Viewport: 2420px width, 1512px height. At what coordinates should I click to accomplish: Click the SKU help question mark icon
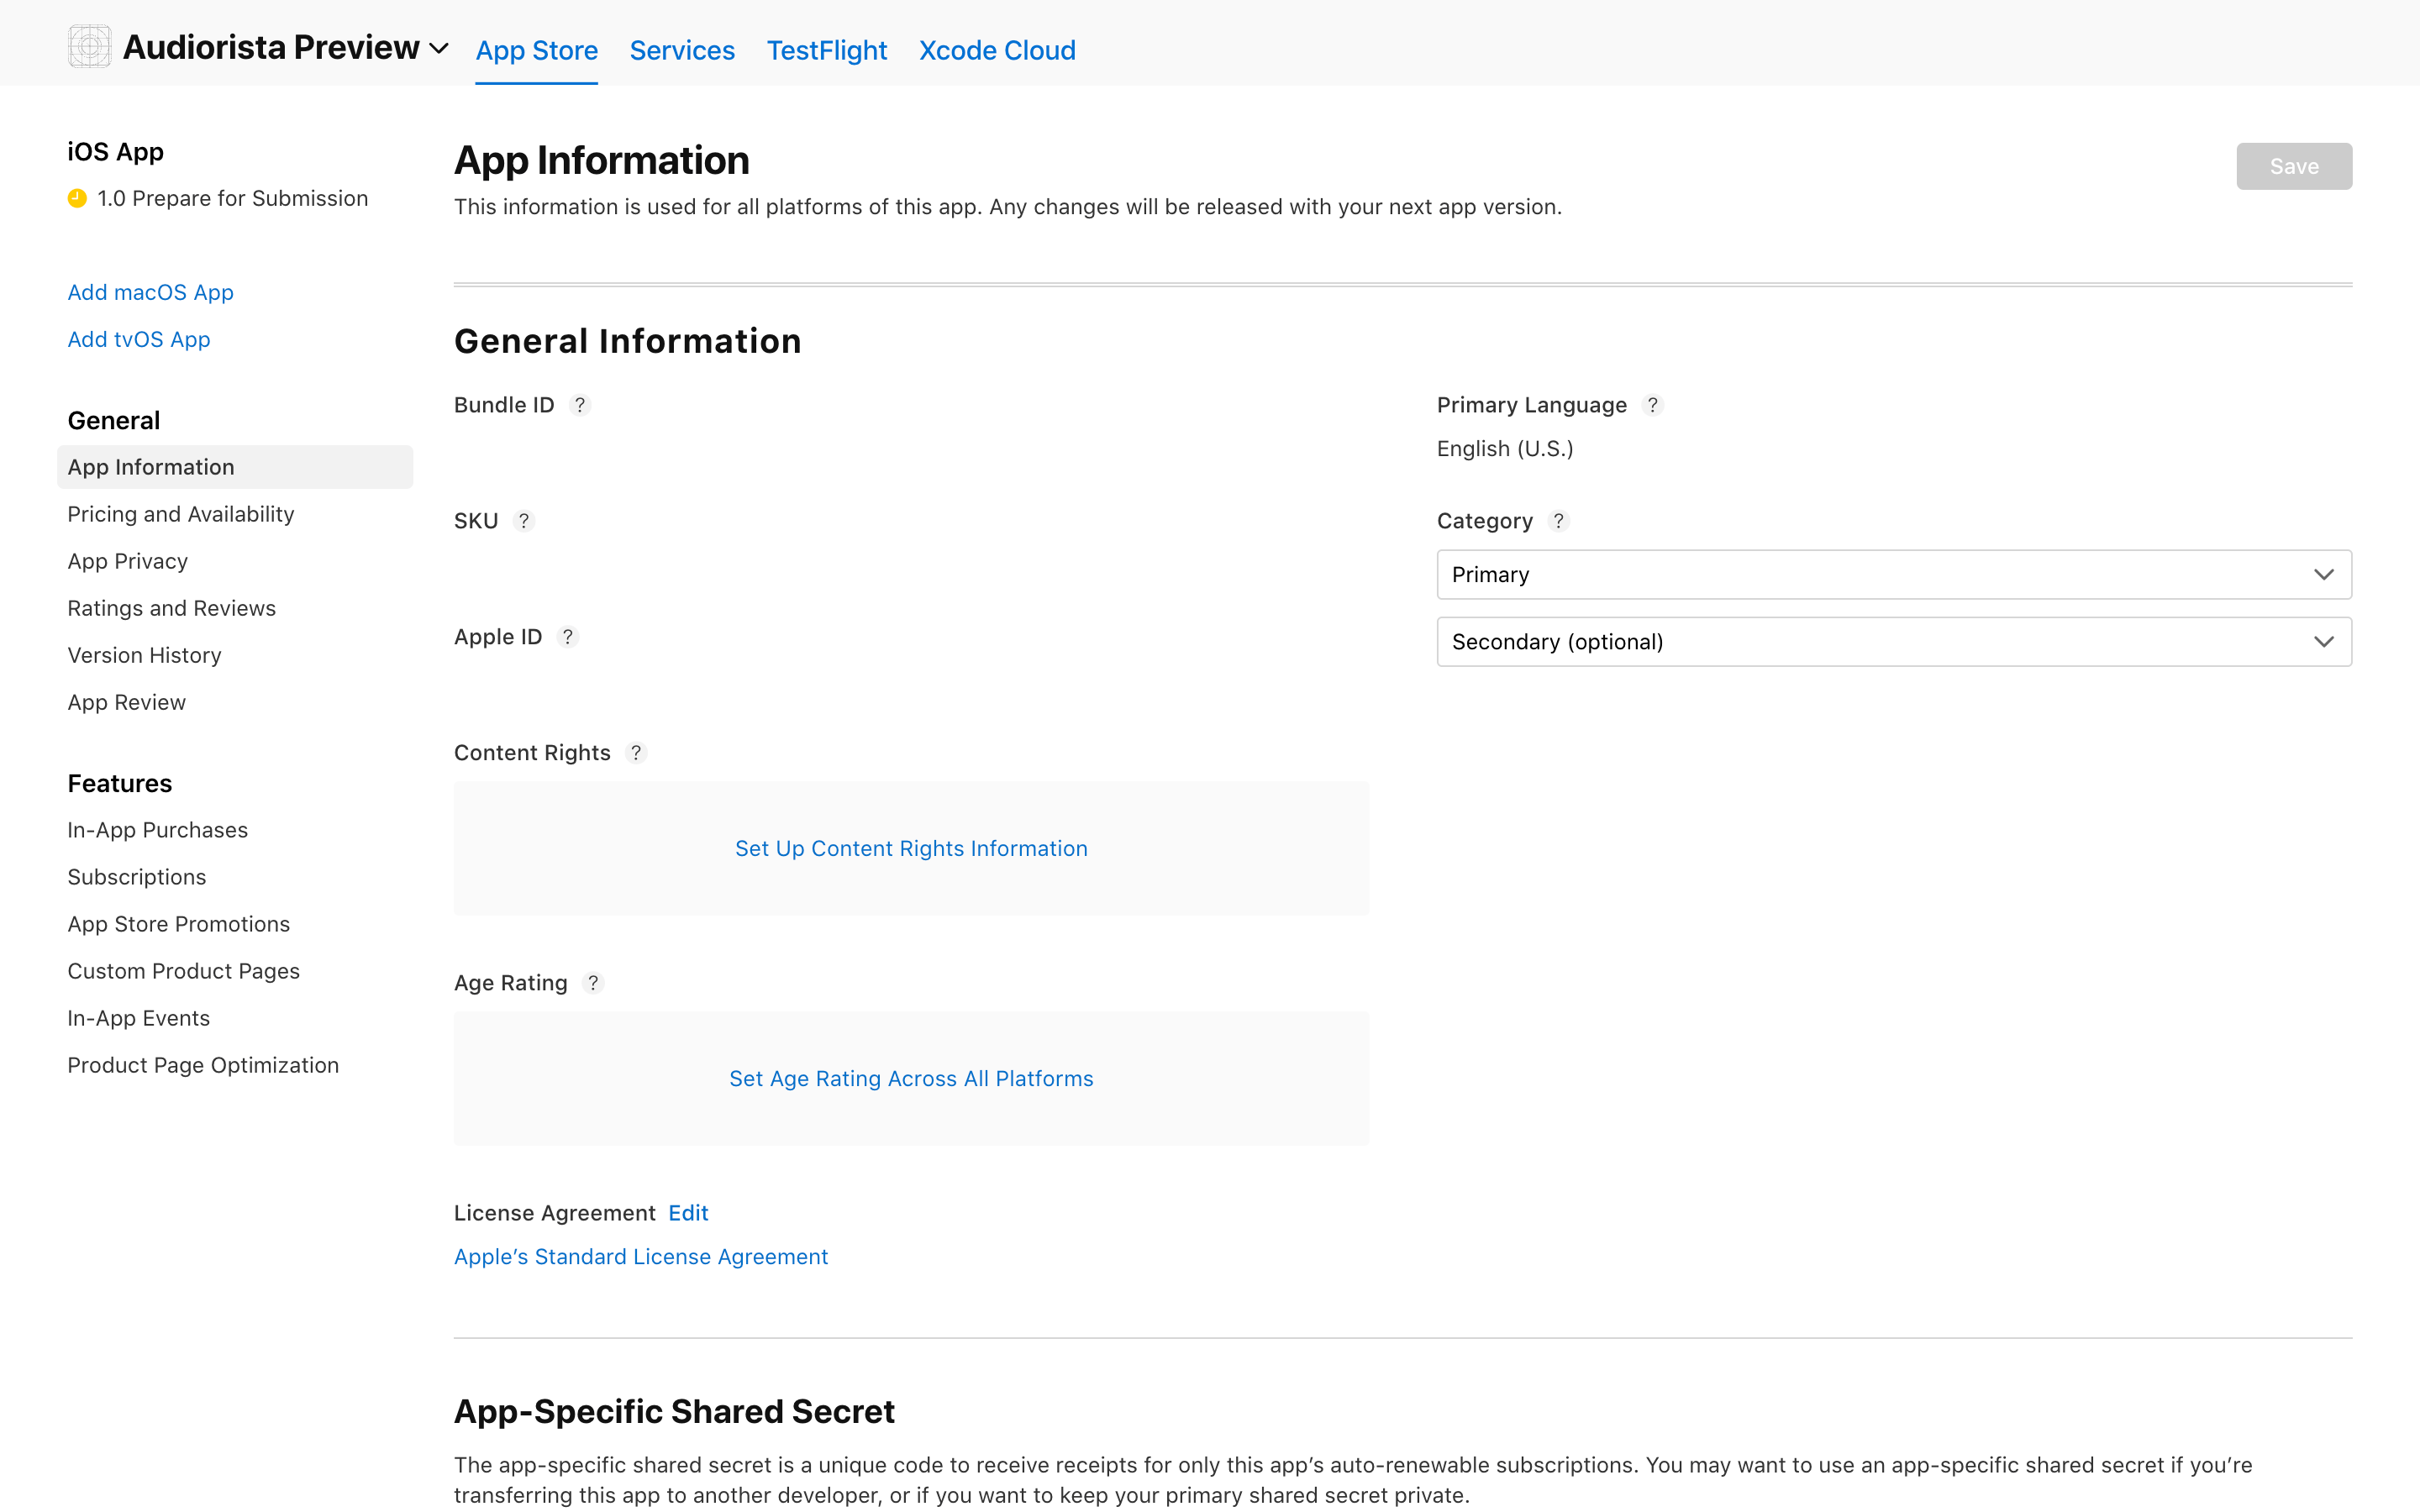pyautogui.click(x=523, y=521)
